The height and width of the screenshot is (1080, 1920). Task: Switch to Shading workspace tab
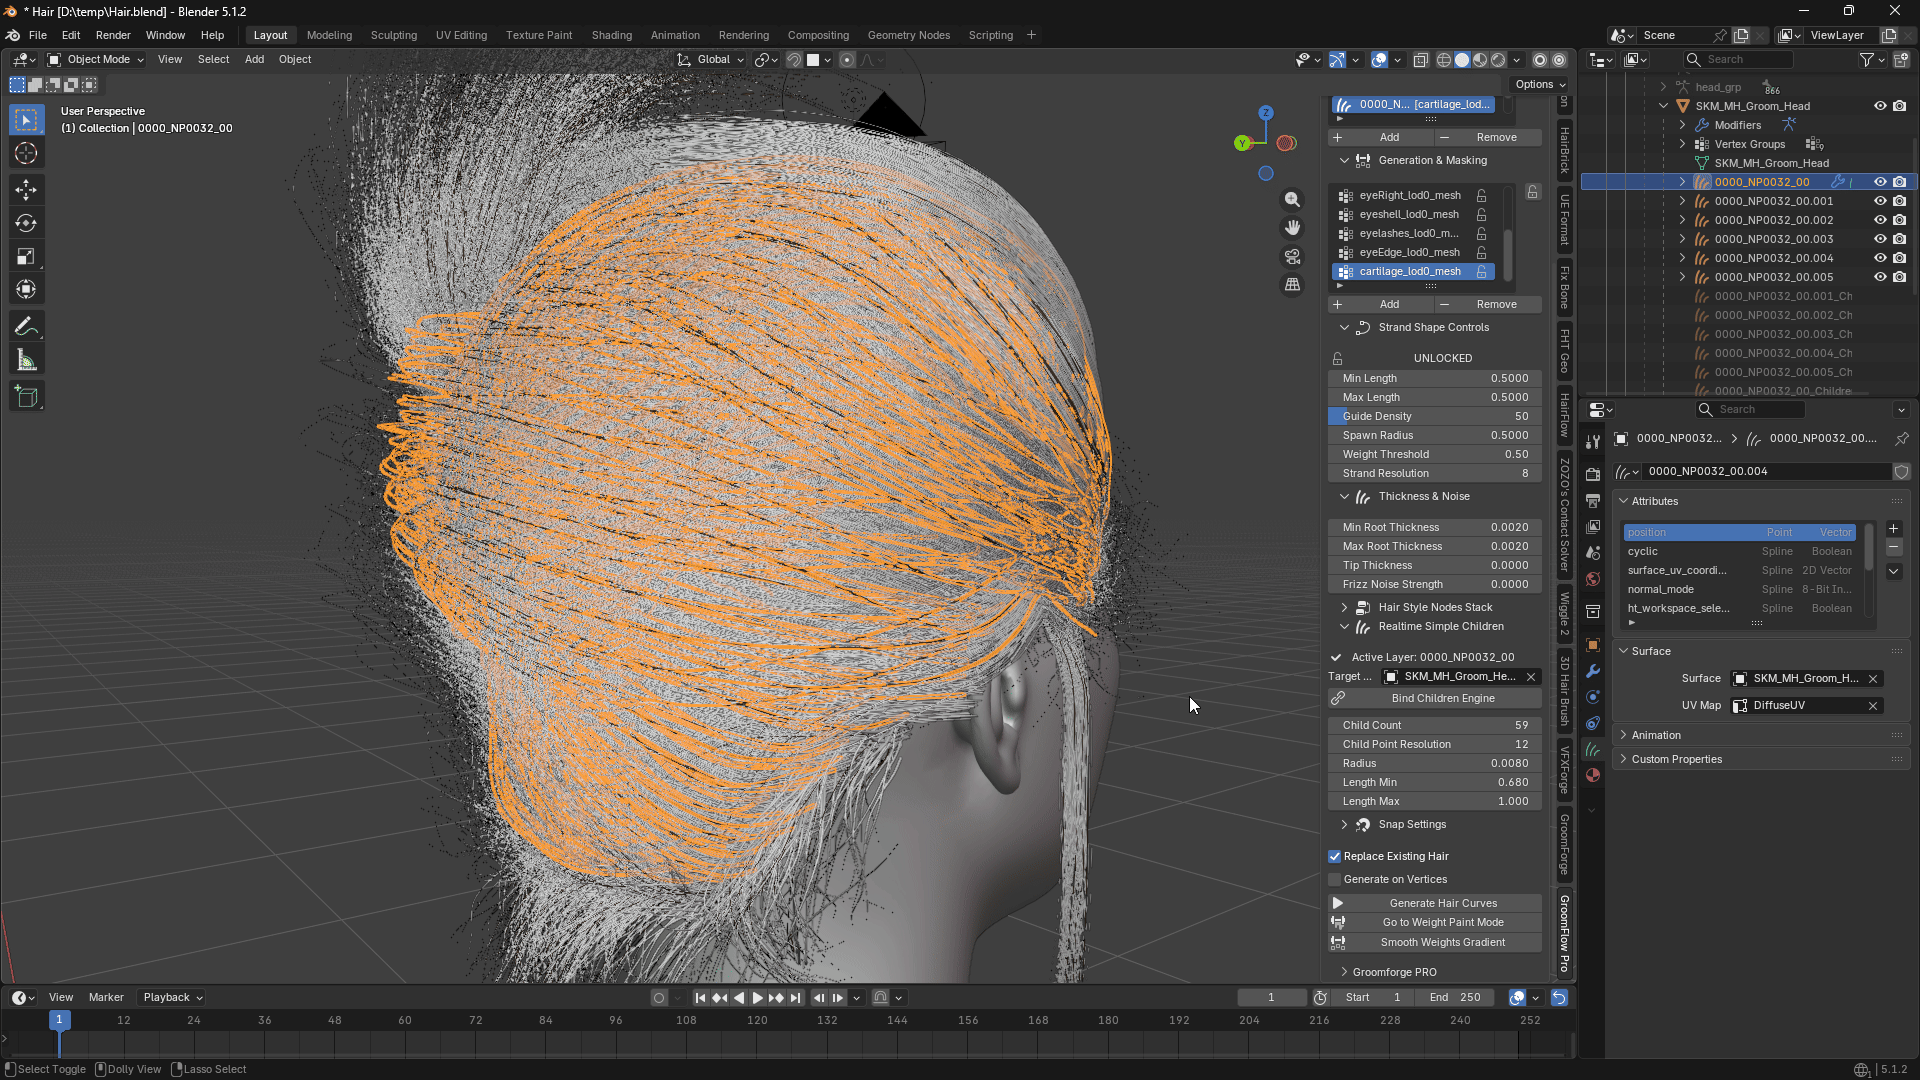coord(611,35)
